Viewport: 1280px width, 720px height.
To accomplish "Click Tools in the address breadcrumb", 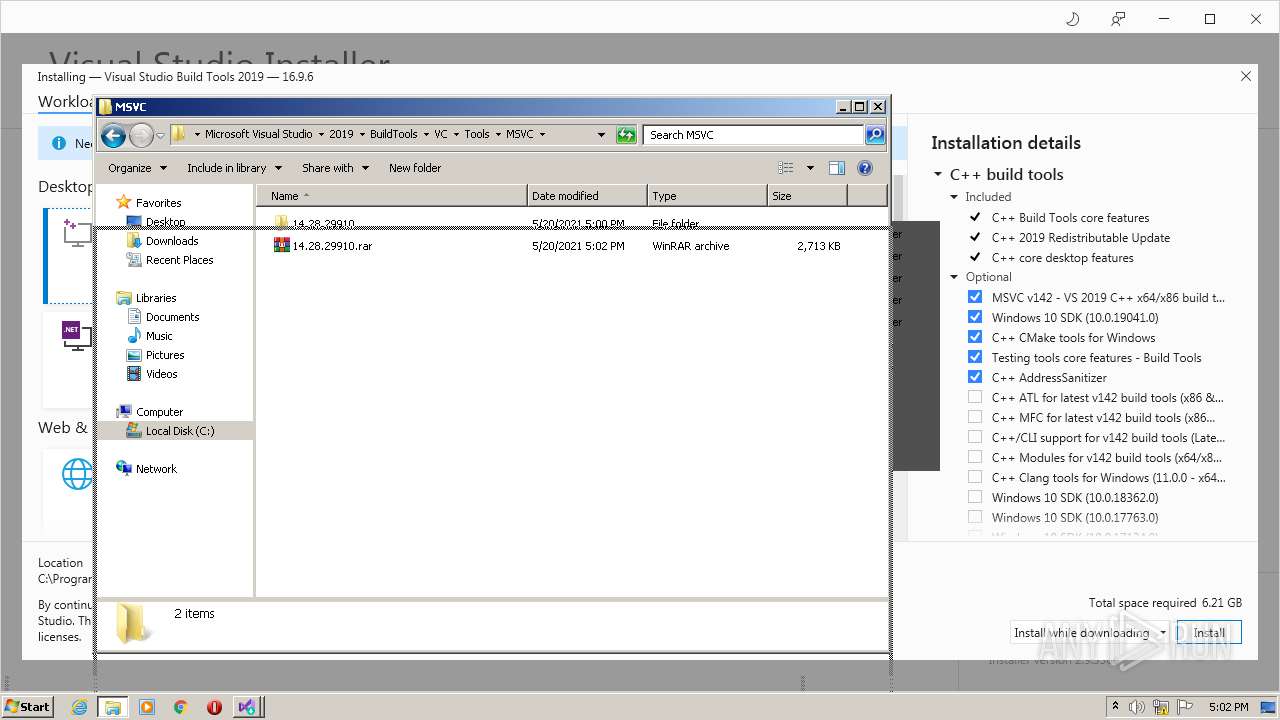I will (x=477, y=134).
